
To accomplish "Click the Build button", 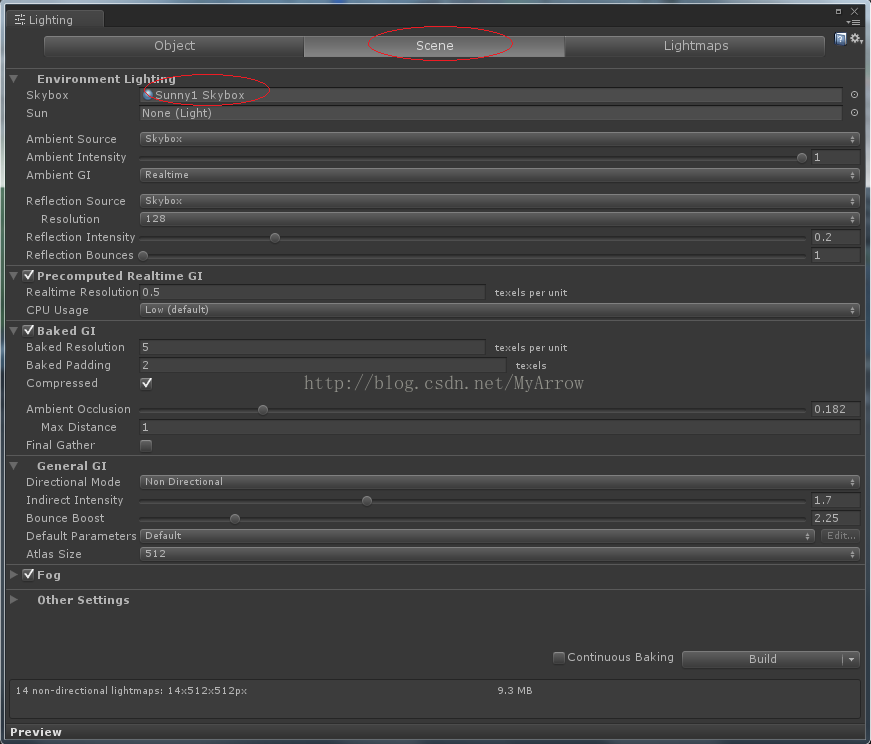I will tap(762, 659).
